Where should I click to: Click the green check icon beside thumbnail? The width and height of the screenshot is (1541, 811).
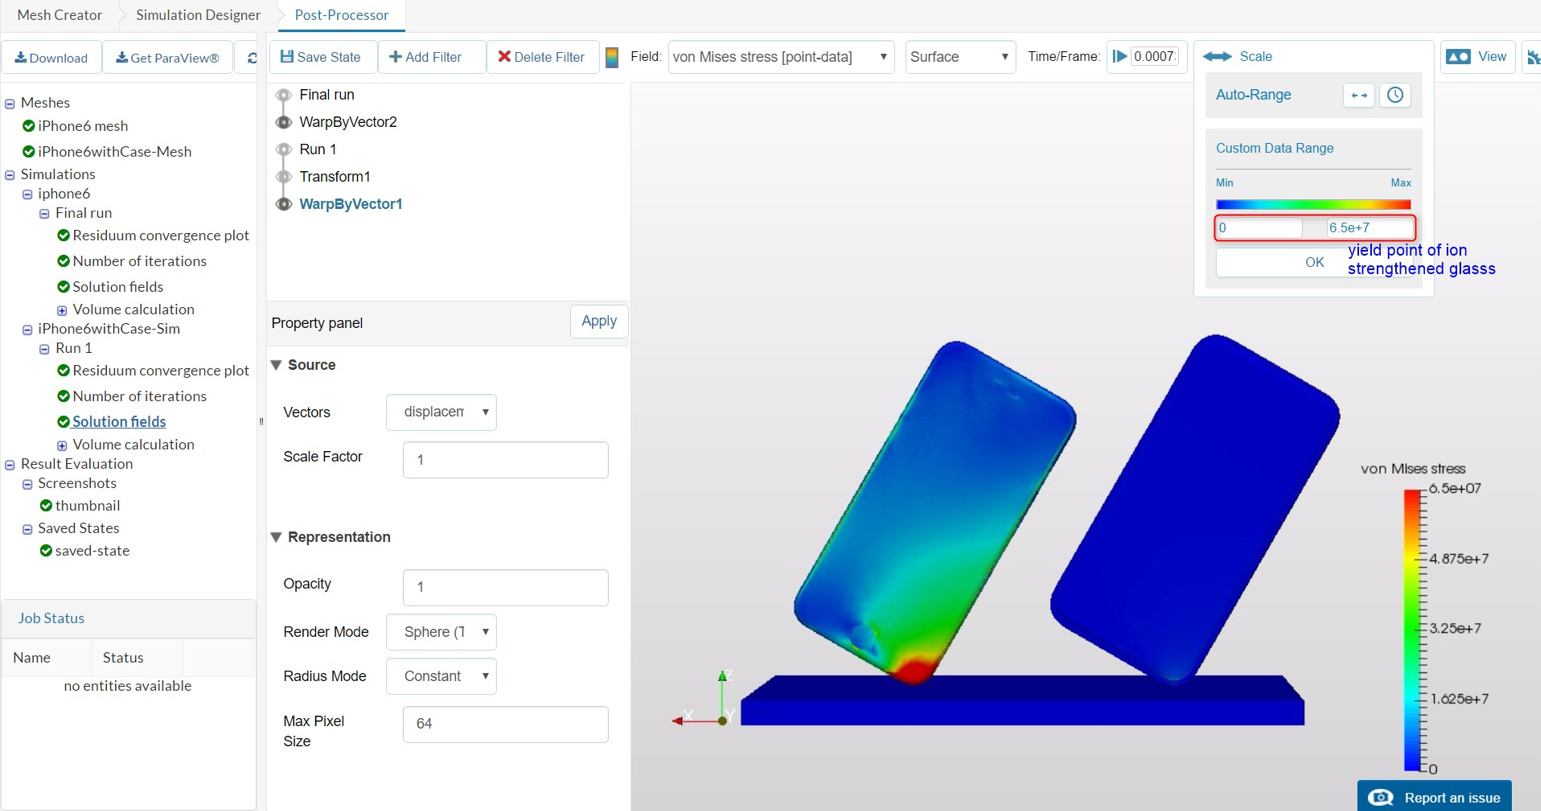(x=46, y=506)
